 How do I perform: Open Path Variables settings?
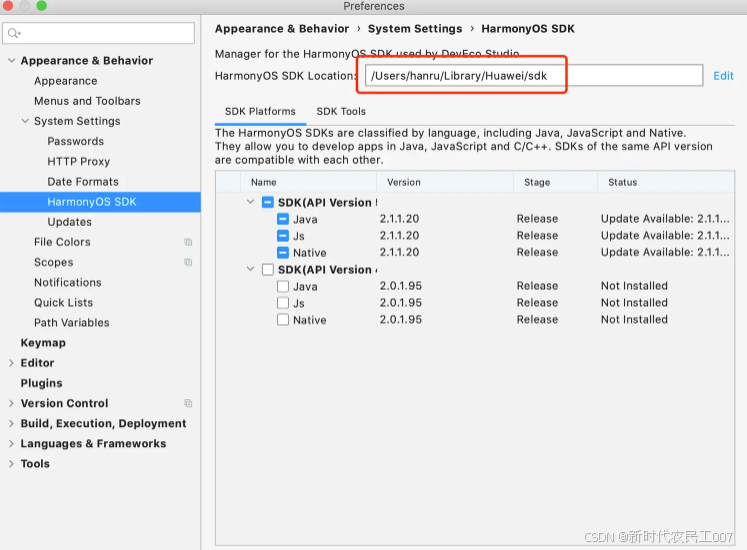[x=72, y=323]
